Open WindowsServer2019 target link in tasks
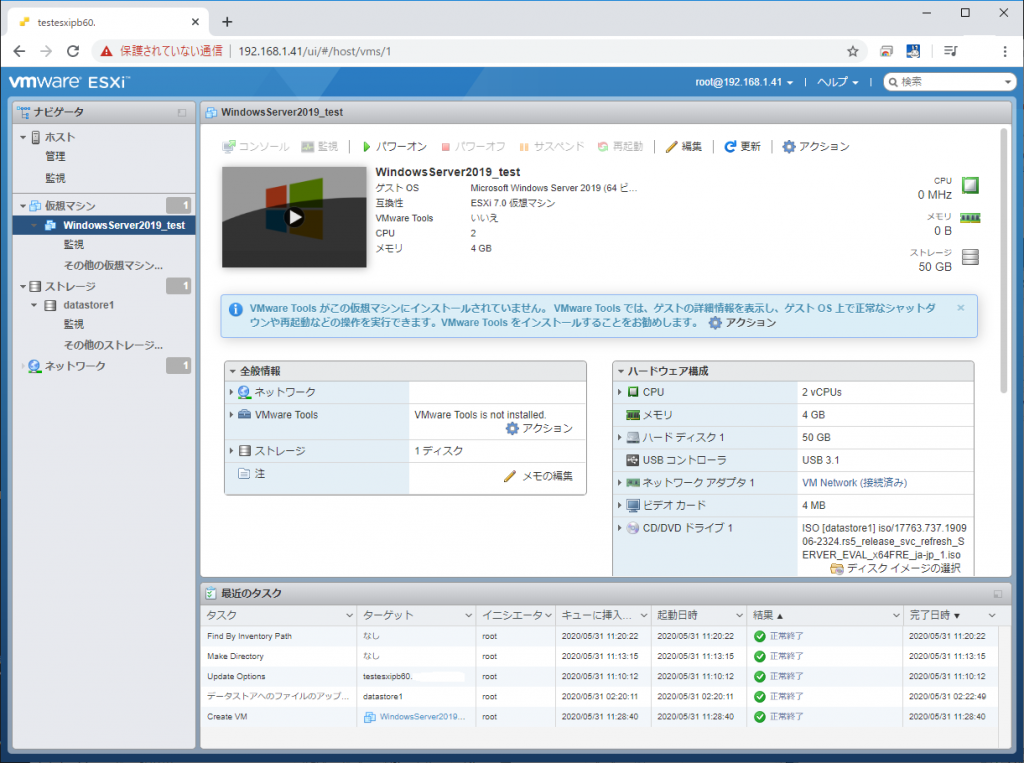 422,717
